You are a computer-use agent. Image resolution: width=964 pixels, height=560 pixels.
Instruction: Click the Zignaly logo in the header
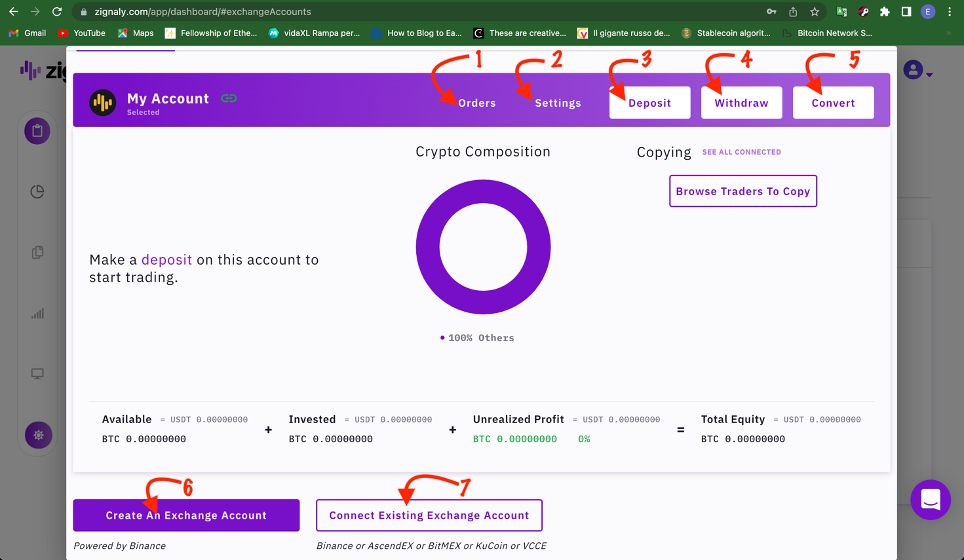click(x=43, y=71)
